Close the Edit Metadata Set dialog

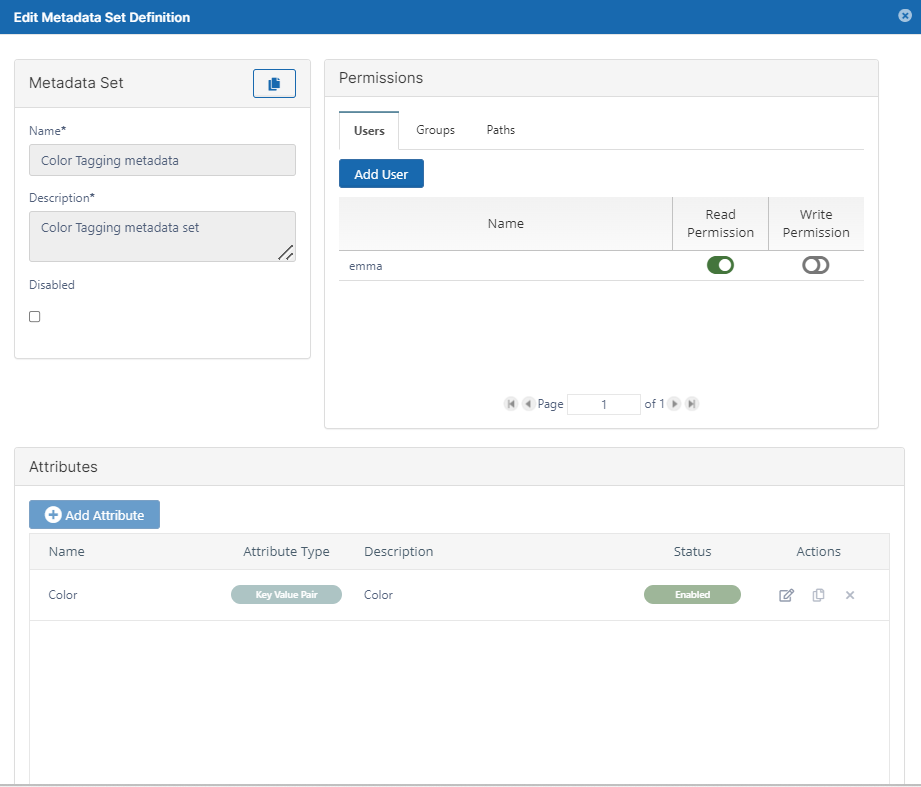905,16
